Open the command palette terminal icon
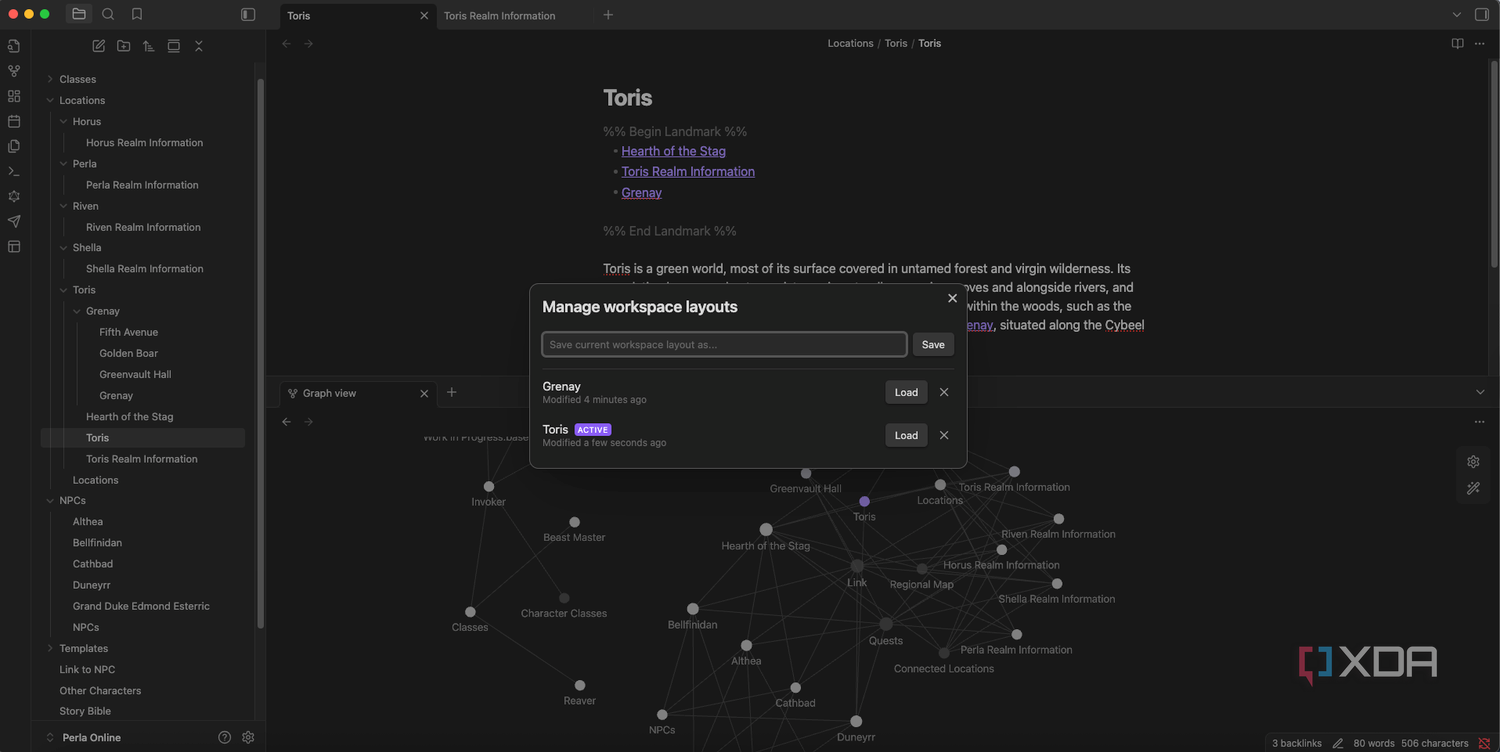 pos(14,171)
